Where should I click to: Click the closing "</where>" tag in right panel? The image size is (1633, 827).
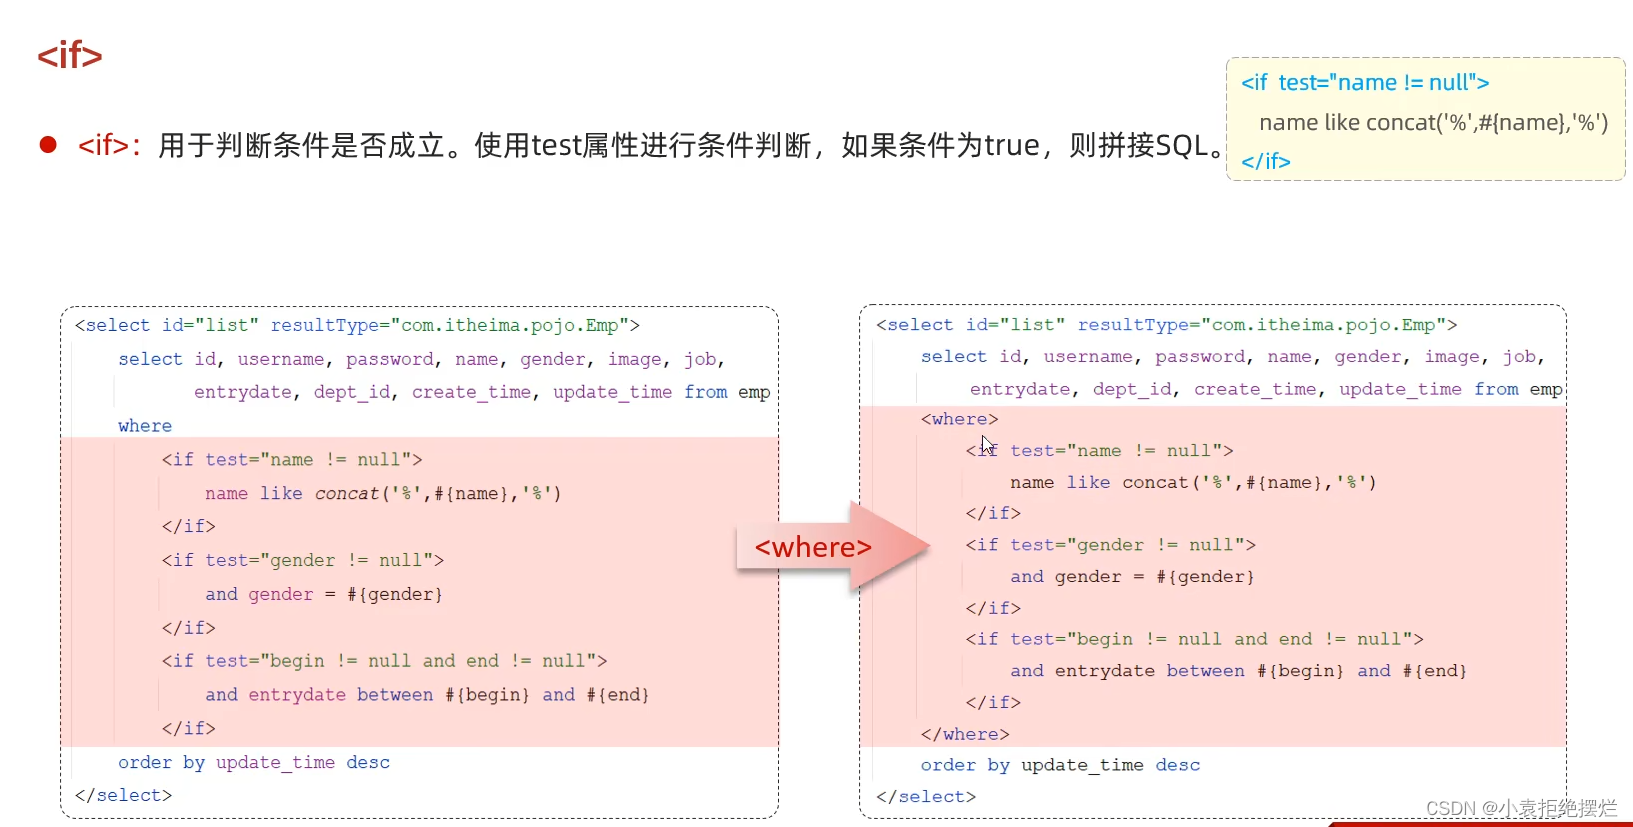pyautogui.click(x=965, y=734)
